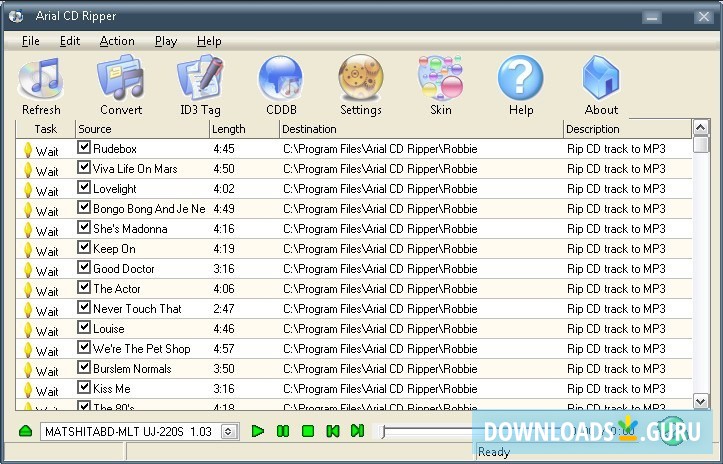Viewport: 723px width, 464px height.
Task: Sort by the Description column header
Action: click(x=628, y=129)
